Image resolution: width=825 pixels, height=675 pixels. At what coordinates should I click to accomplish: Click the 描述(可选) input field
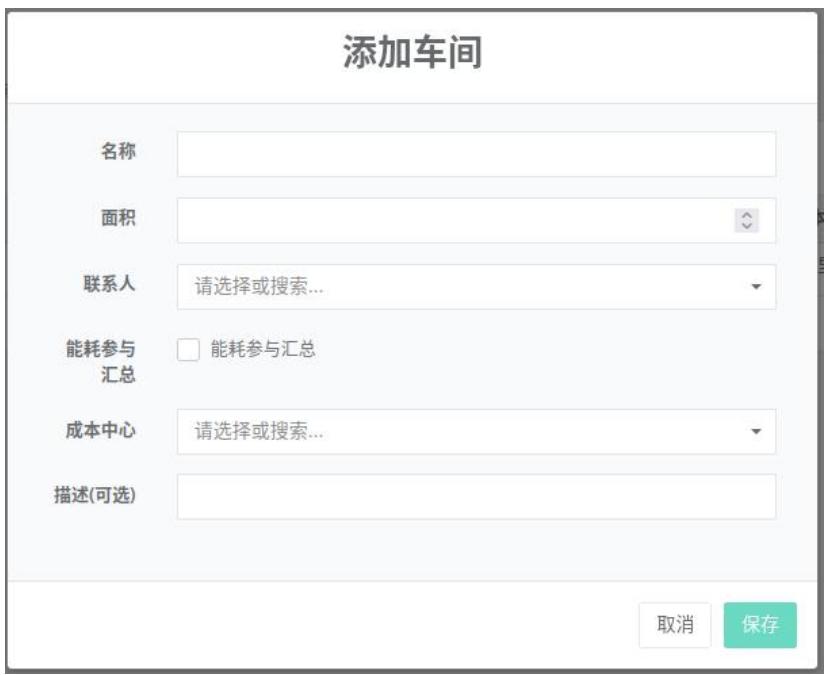tap(476, 497)
